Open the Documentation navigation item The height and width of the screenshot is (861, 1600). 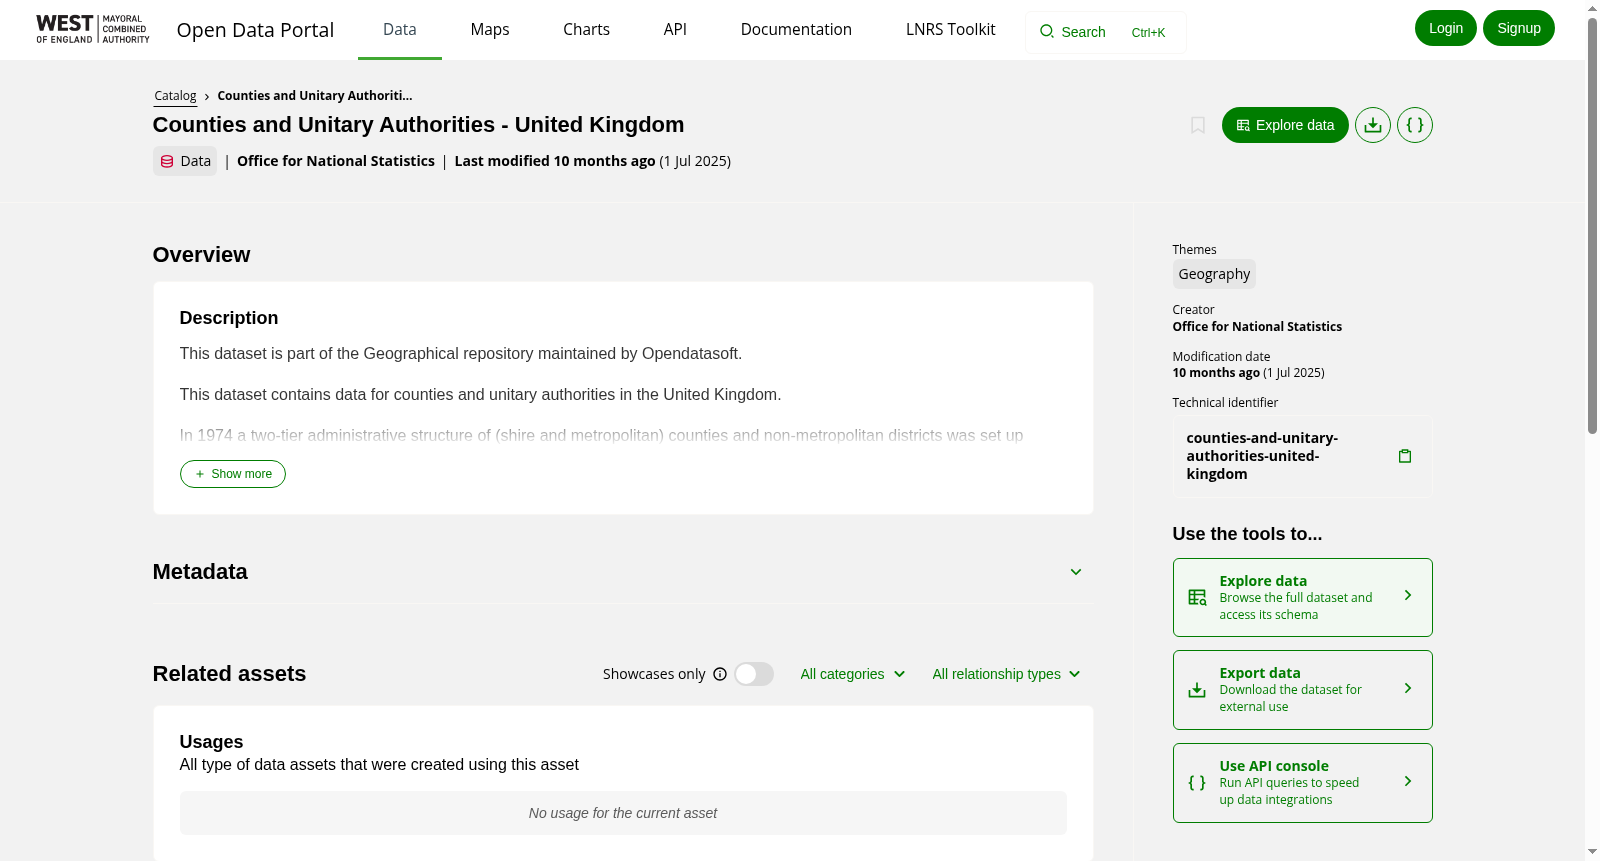[x=796, y=30]
